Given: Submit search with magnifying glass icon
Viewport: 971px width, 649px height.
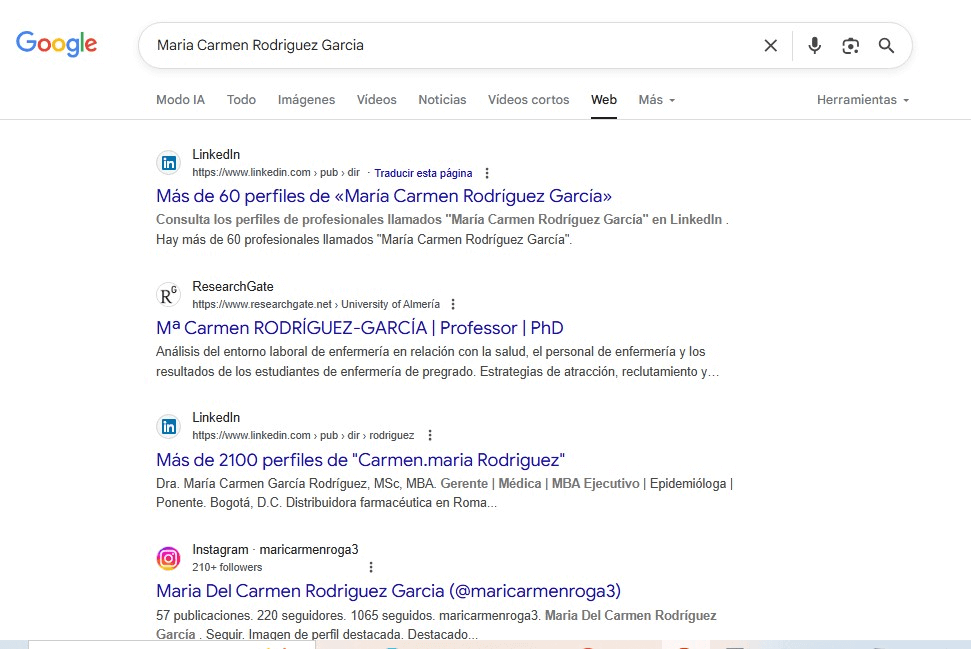Looking at the screenshot, I should click(886, 45).
